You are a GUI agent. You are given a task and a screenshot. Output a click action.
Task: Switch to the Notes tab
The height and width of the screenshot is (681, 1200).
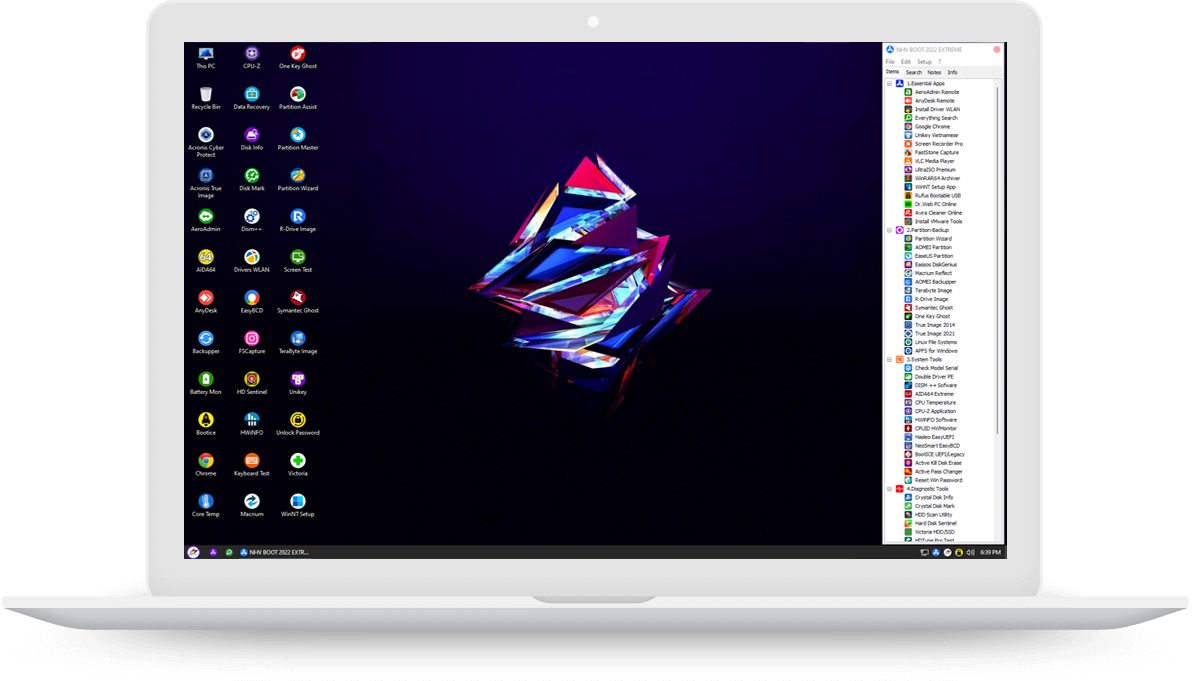click(x=934, y=72)
